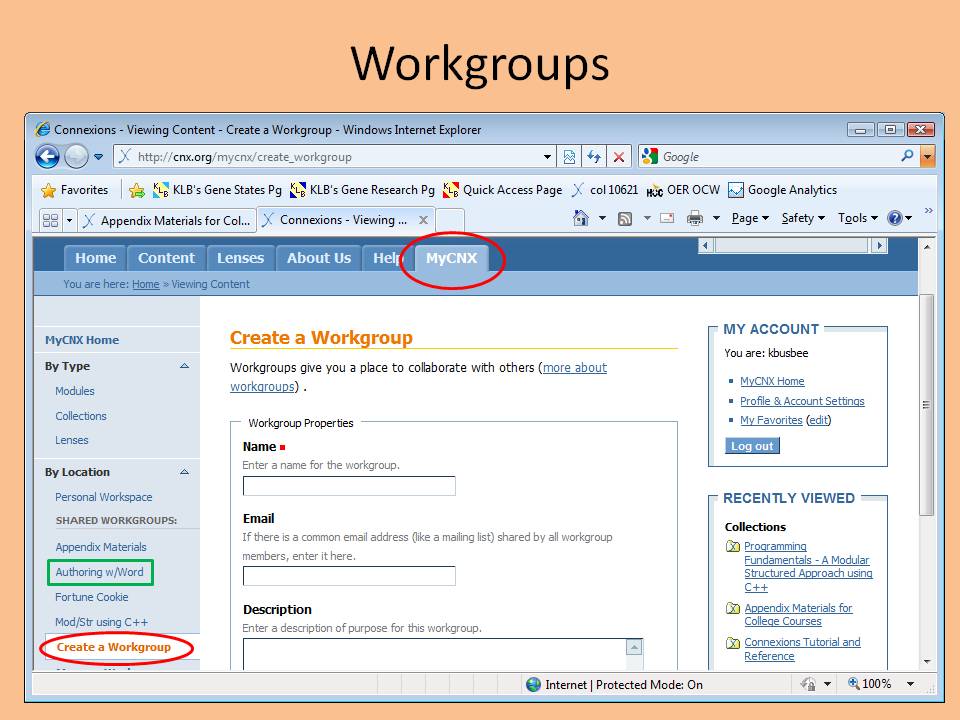Image resolution: width=960 pixels, height=720 pixels.
Task: Click the edit link next to My Favorites
Action: tap(819, 420)
